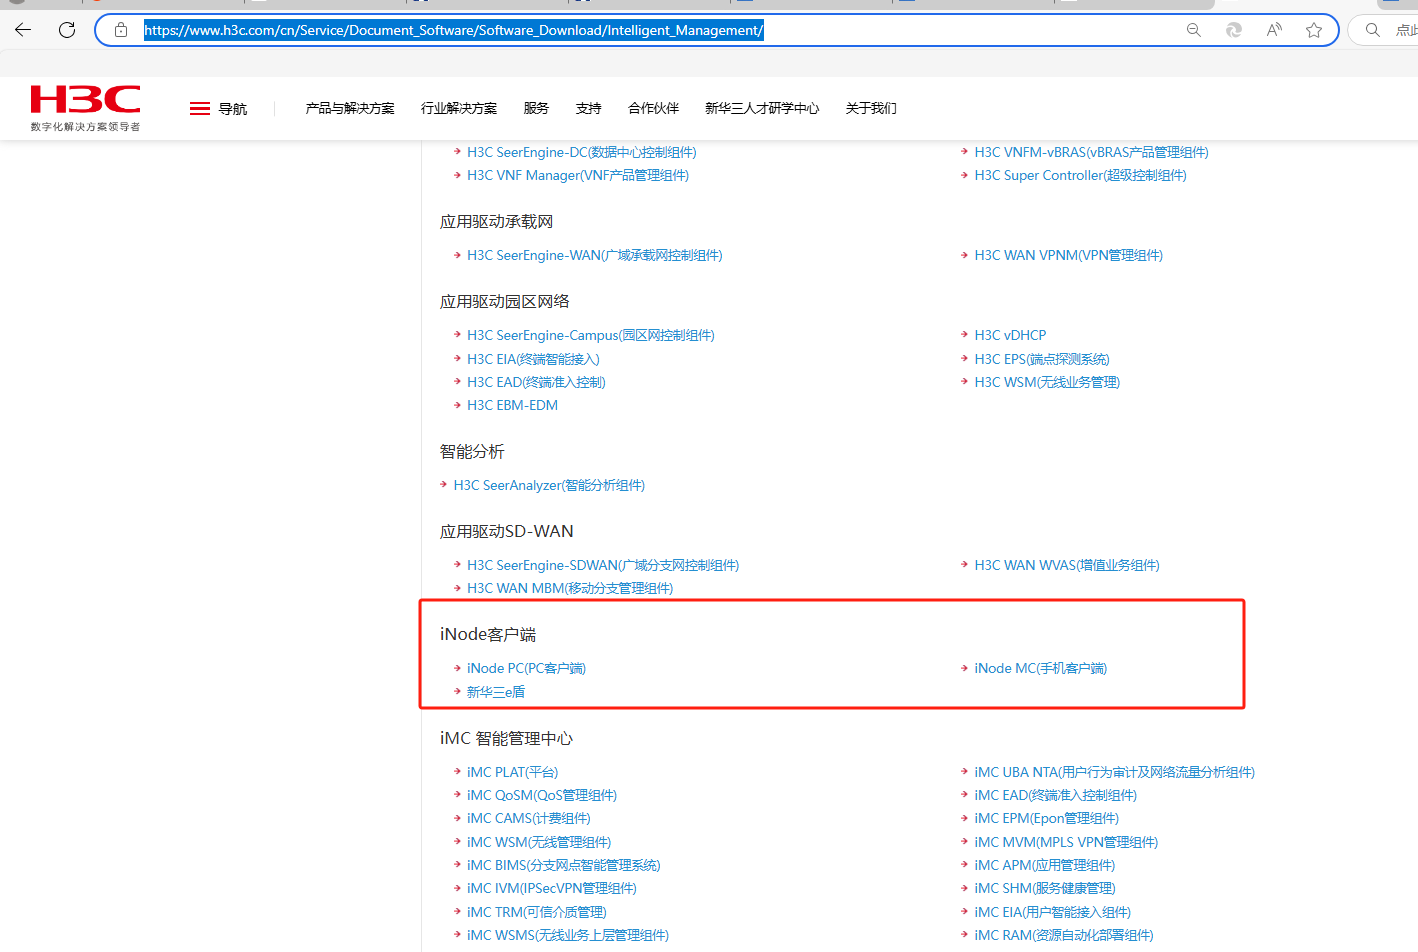Viewport: 1418px width, 952px height.
Task: Open the 新华三e盾 link
Action: click(x=496, y=692)
